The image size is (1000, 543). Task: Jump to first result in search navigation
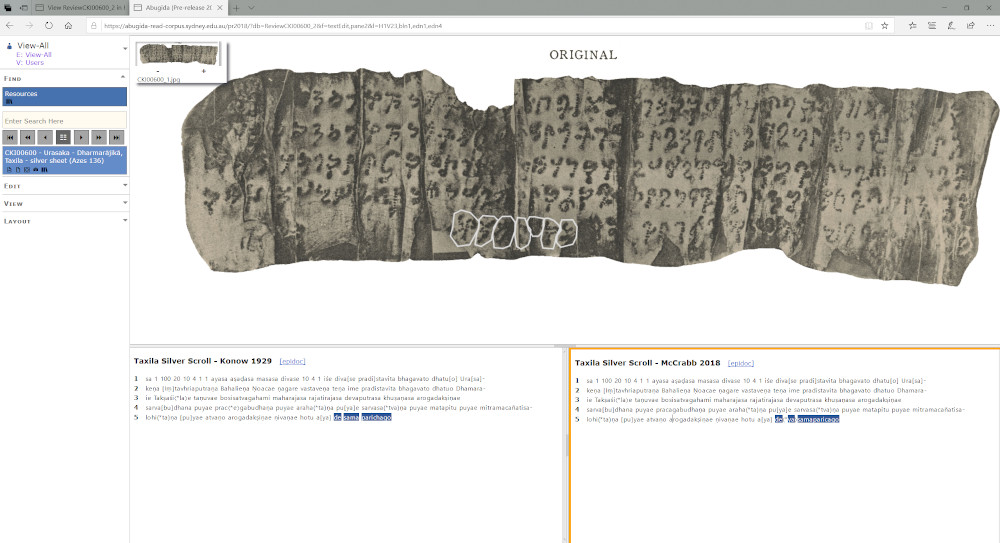[x=10, y=136]
